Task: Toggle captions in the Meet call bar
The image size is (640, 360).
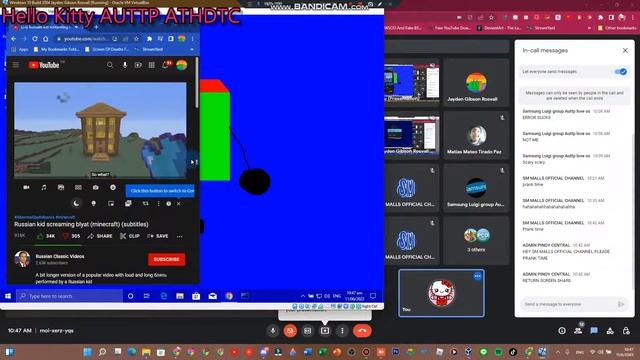Action: coord(307,331)
